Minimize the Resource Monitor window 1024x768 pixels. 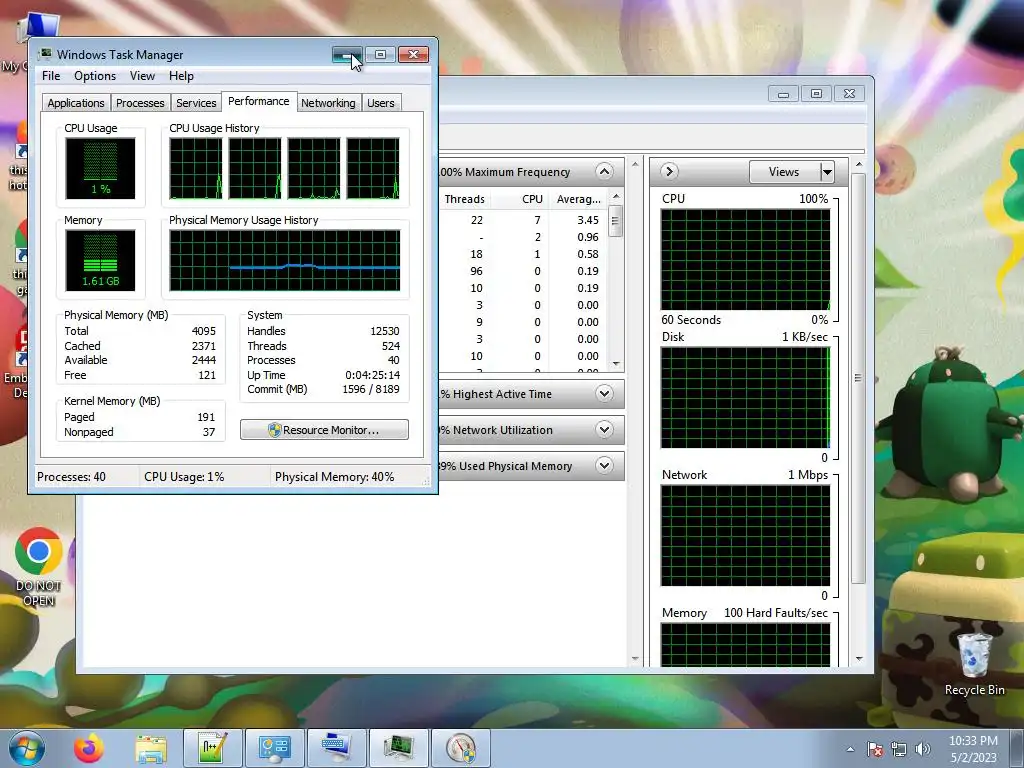click(783, 93)
